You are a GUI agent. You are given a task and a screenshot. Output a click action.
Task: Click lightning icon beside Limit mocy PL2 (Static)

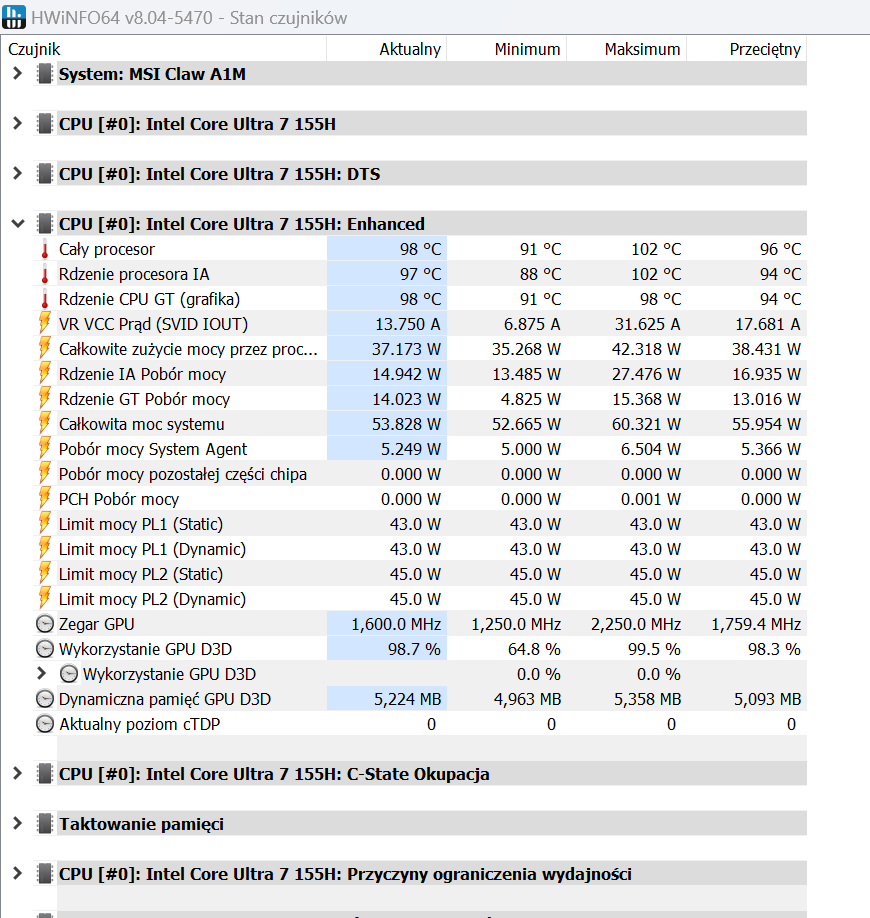[44, 574]
